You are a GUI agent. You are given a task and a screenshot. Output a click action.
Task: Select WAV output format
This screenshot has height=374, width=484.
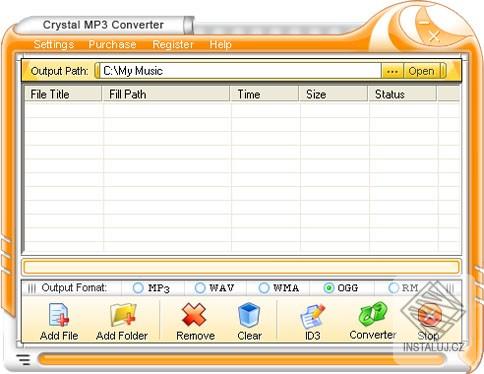[200, 288]
